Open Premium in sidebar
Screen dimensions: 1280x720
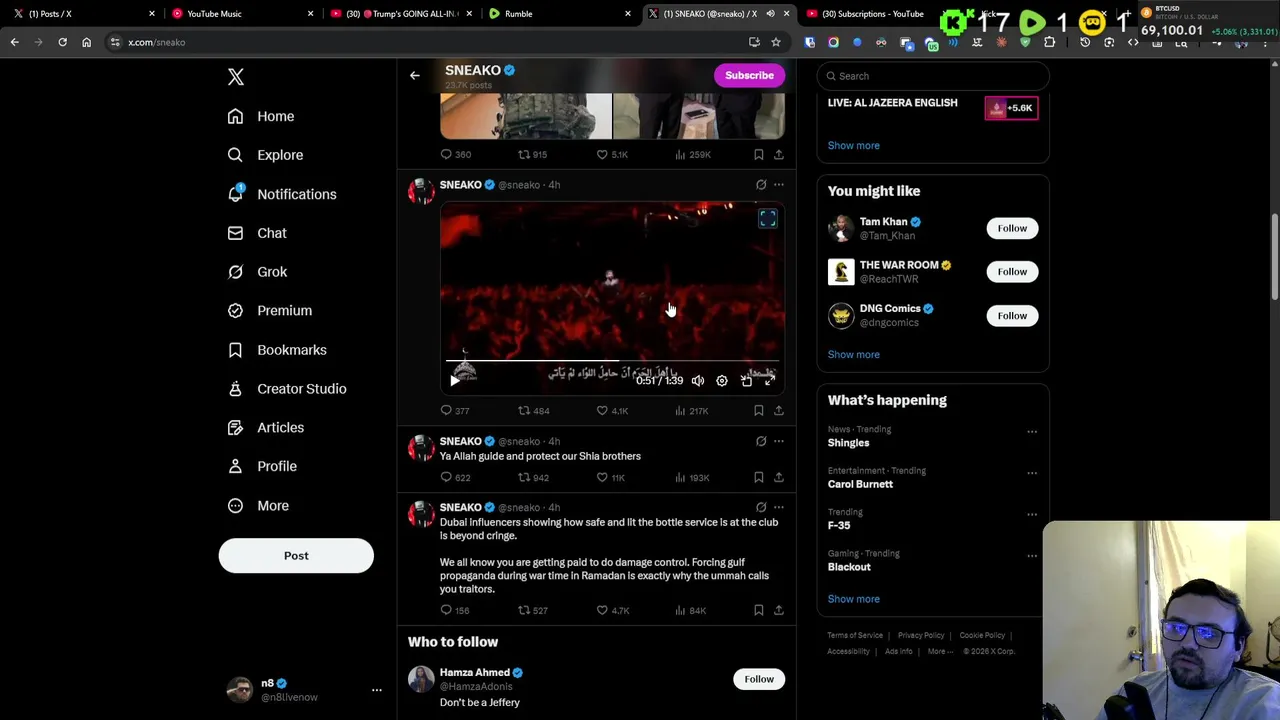click(269, 311)
